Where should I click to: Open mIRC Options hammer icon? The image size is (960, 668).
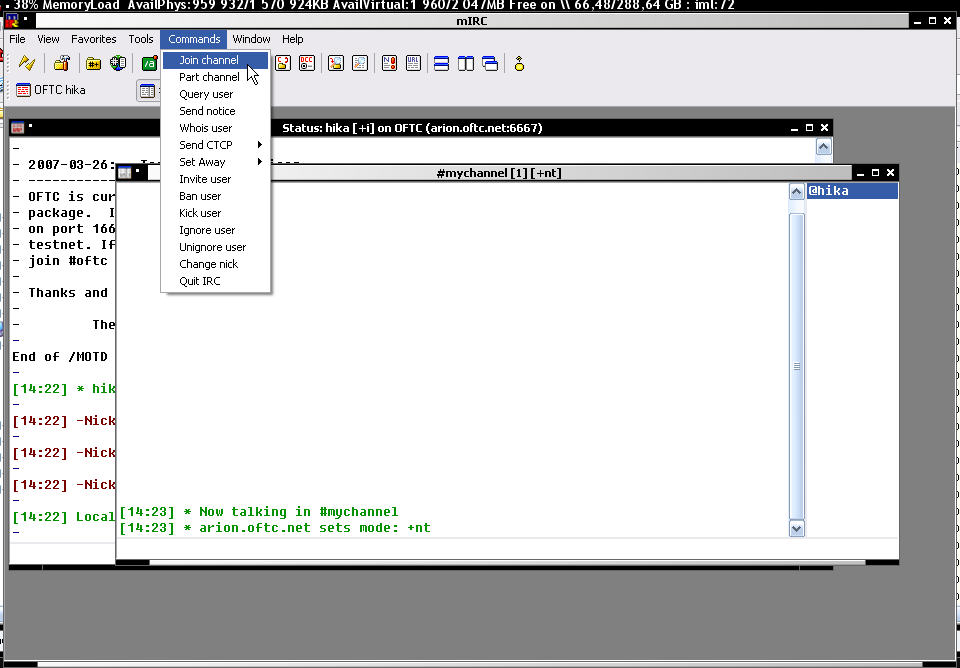(x=61, y=63)
